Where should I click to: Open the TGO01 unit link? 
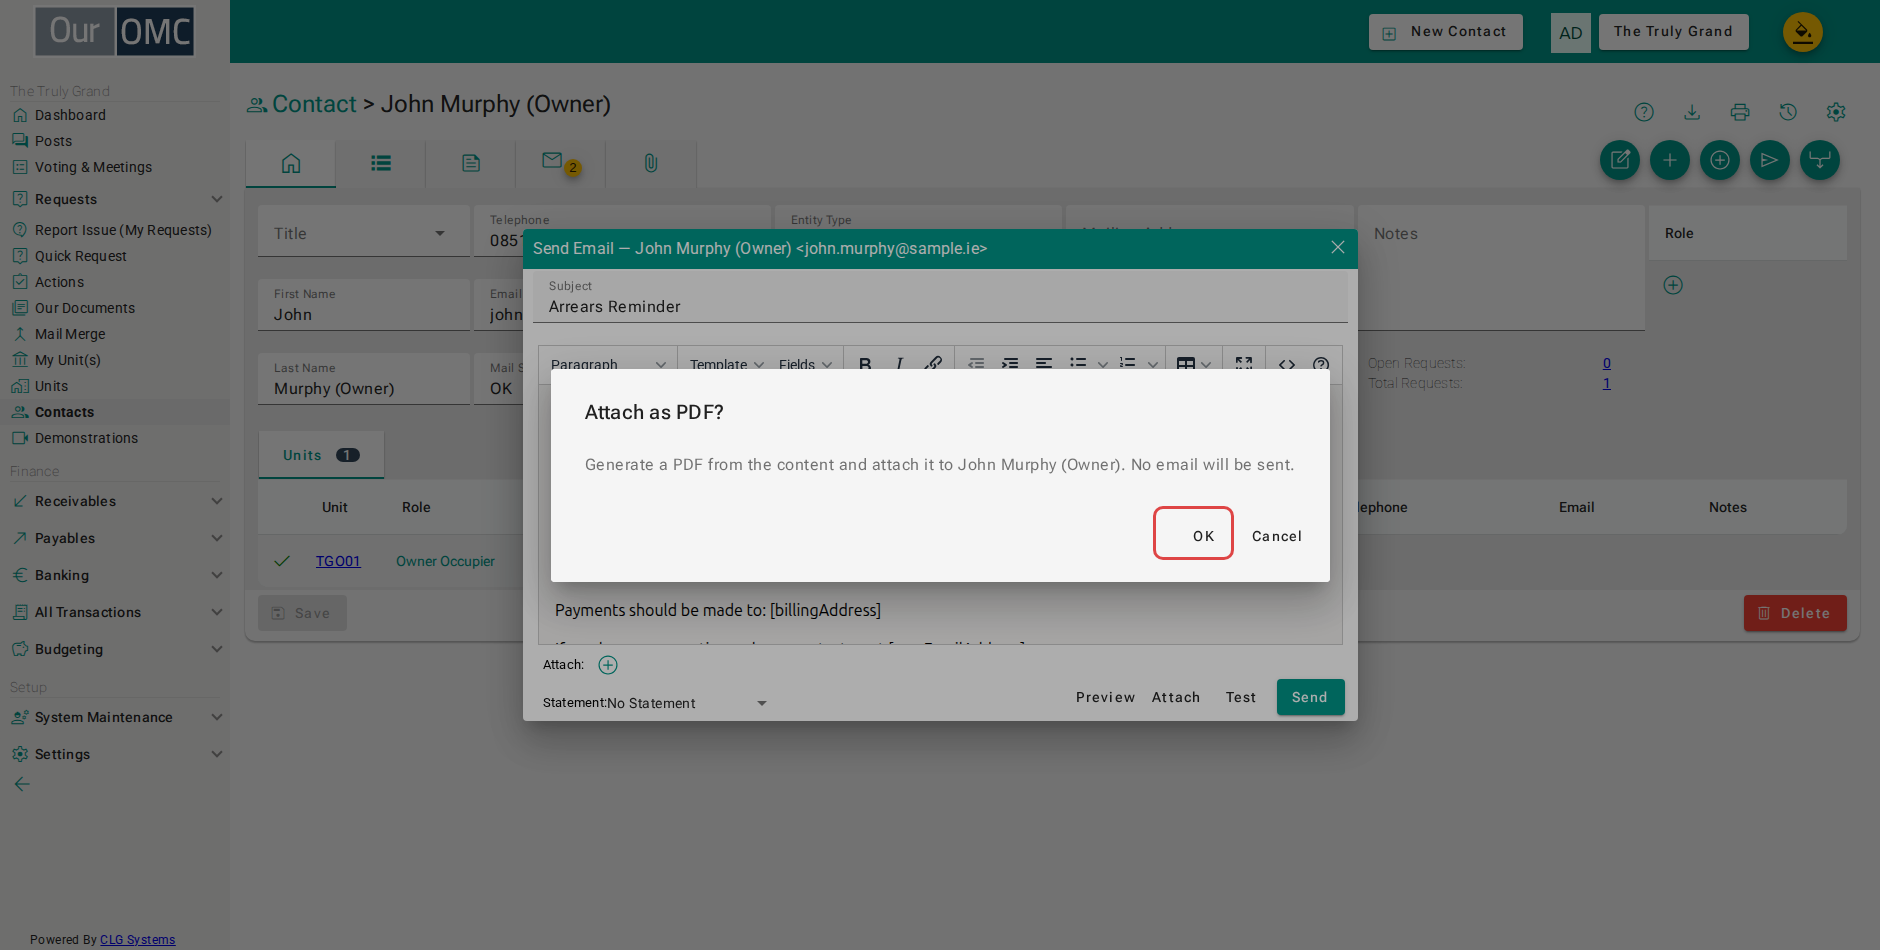(338, 561)
